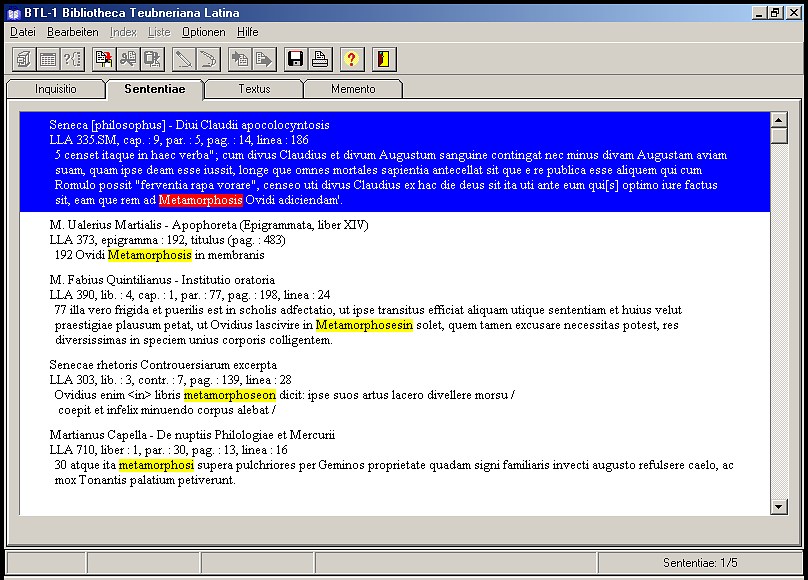Click the pencil toolbar icon
808x580 pixels.
[183, 59]
